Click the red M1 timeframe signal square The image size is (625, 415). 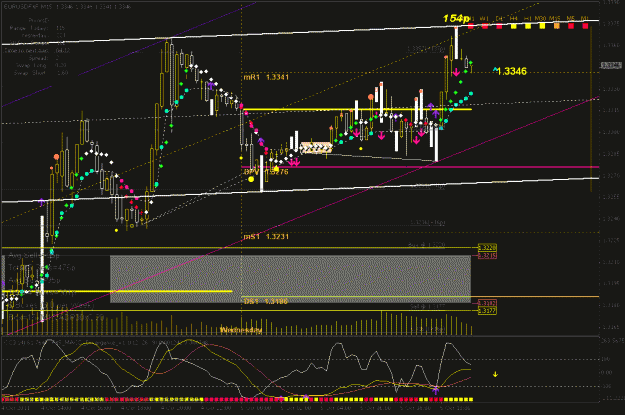[x=585, y=26]
